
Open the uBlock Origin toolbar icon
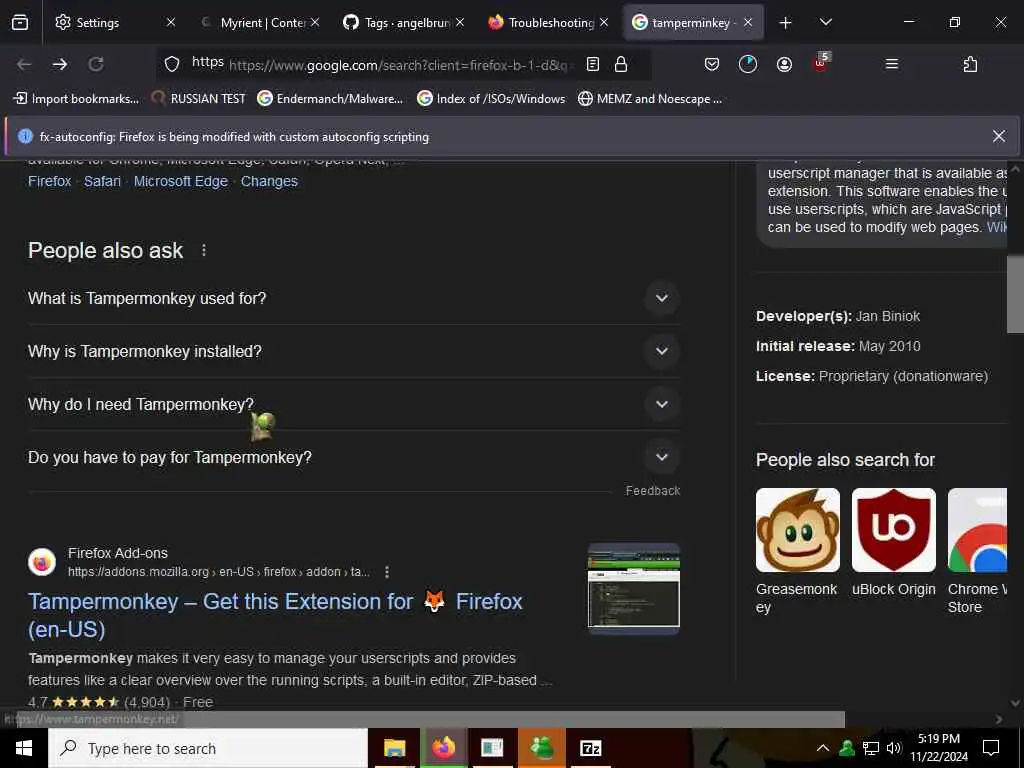point(821,63)
